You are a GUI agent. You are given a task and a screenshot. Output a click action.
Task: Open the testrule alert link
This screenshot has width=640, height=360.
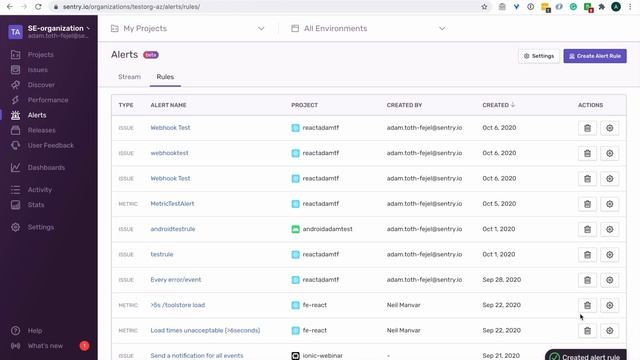[x=162, y=254]
